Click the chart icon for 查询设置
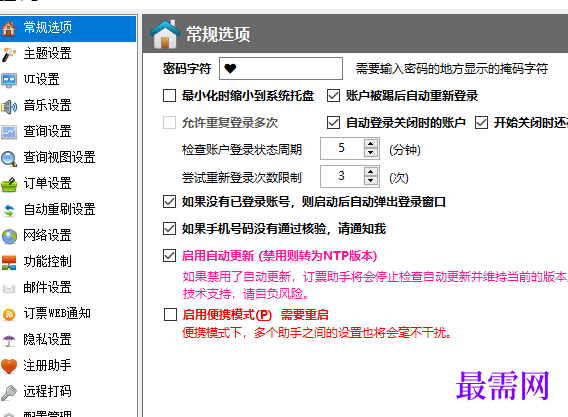 click(x=9, y=132)
